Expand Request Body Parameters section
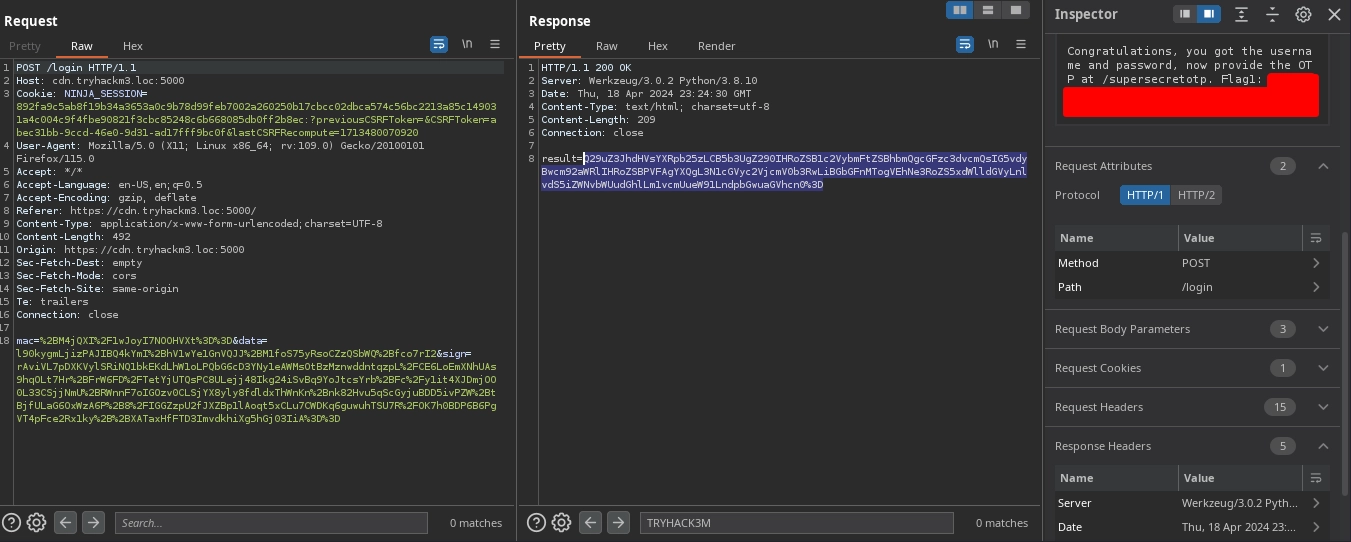The height and width of the screenshot is (542, 1351). tap(1323, 329)
